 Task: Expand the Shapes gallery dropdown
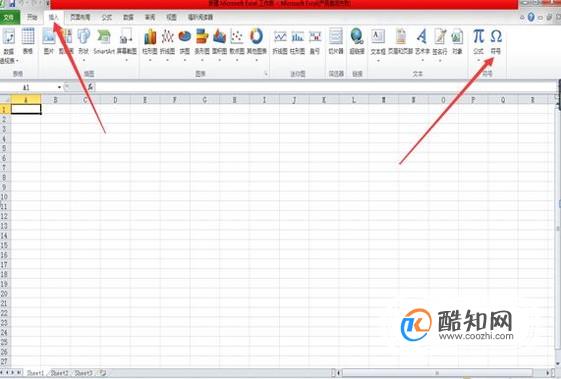84,60
